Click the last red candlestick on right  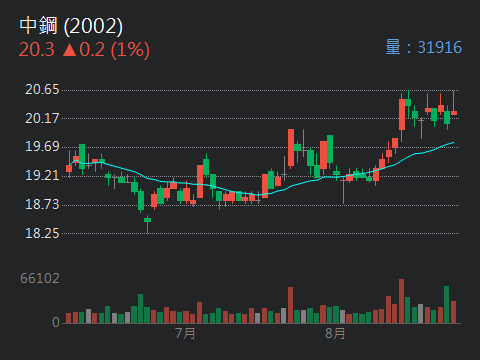(x=454, y=103)
